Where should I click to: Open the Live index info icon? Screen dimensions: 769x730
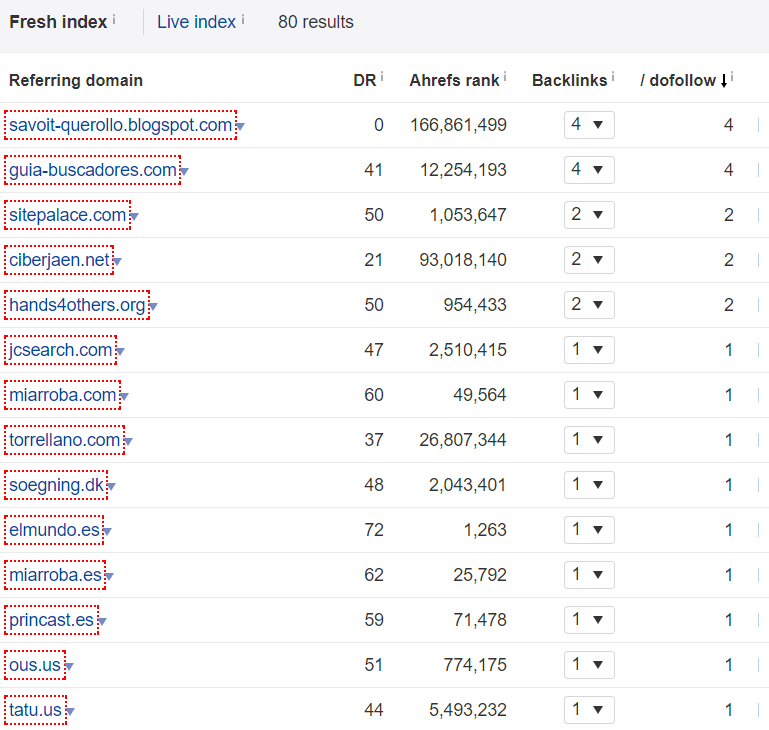click(243, 19)
